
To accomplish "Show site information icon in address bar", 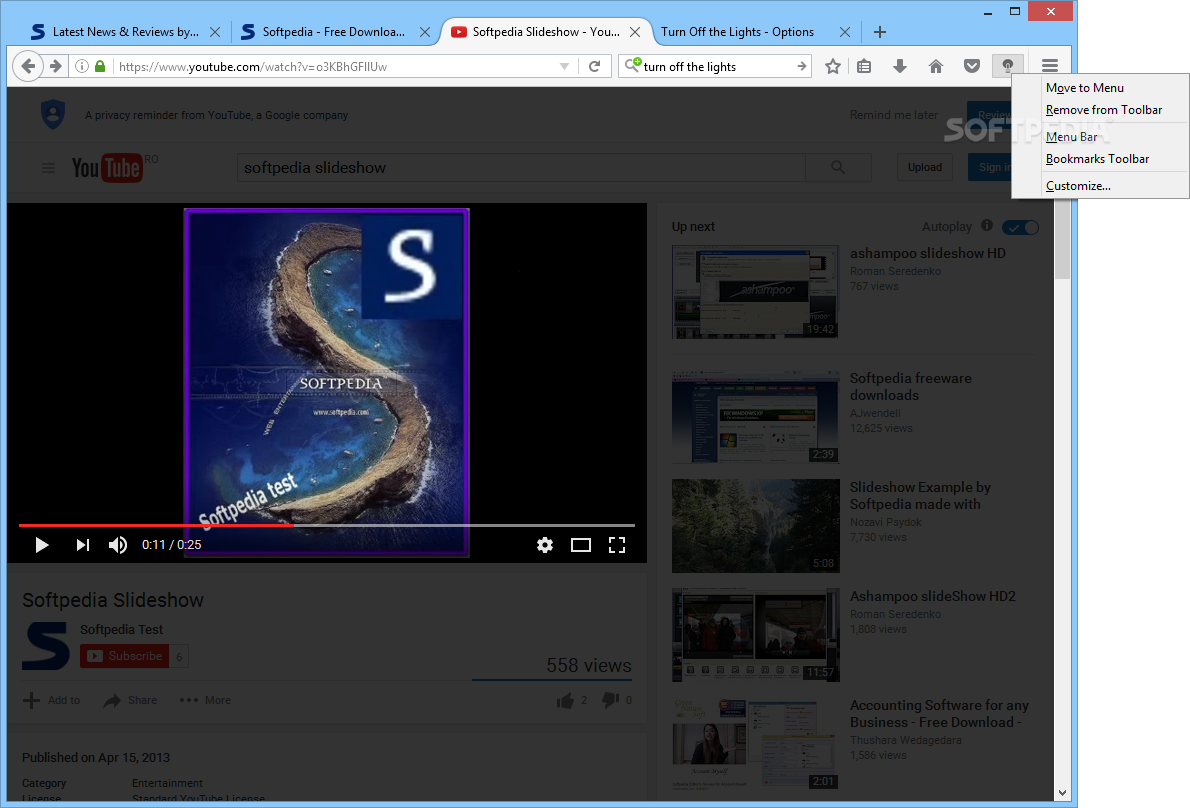I will click(x=82, y=66).
